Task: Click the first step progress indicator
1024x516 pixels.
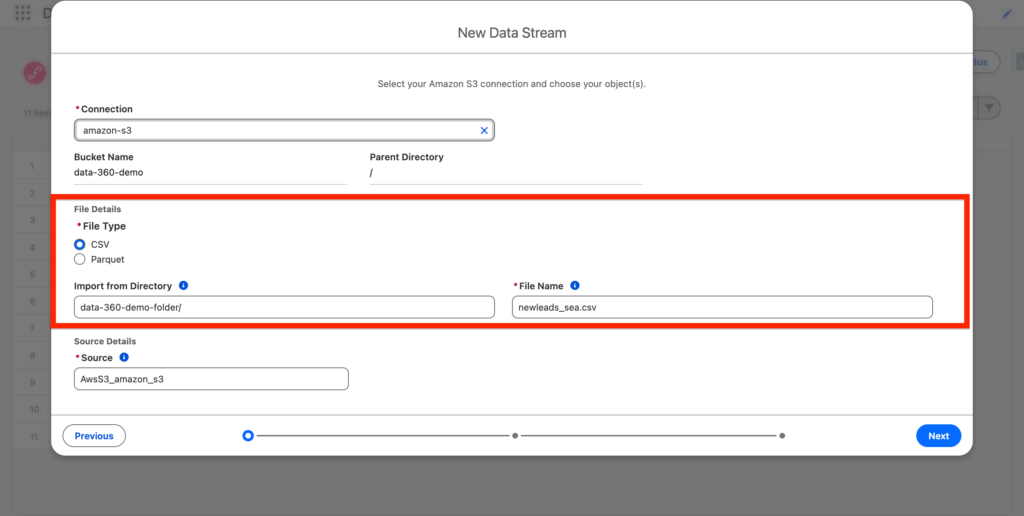Action: [248, 436]
